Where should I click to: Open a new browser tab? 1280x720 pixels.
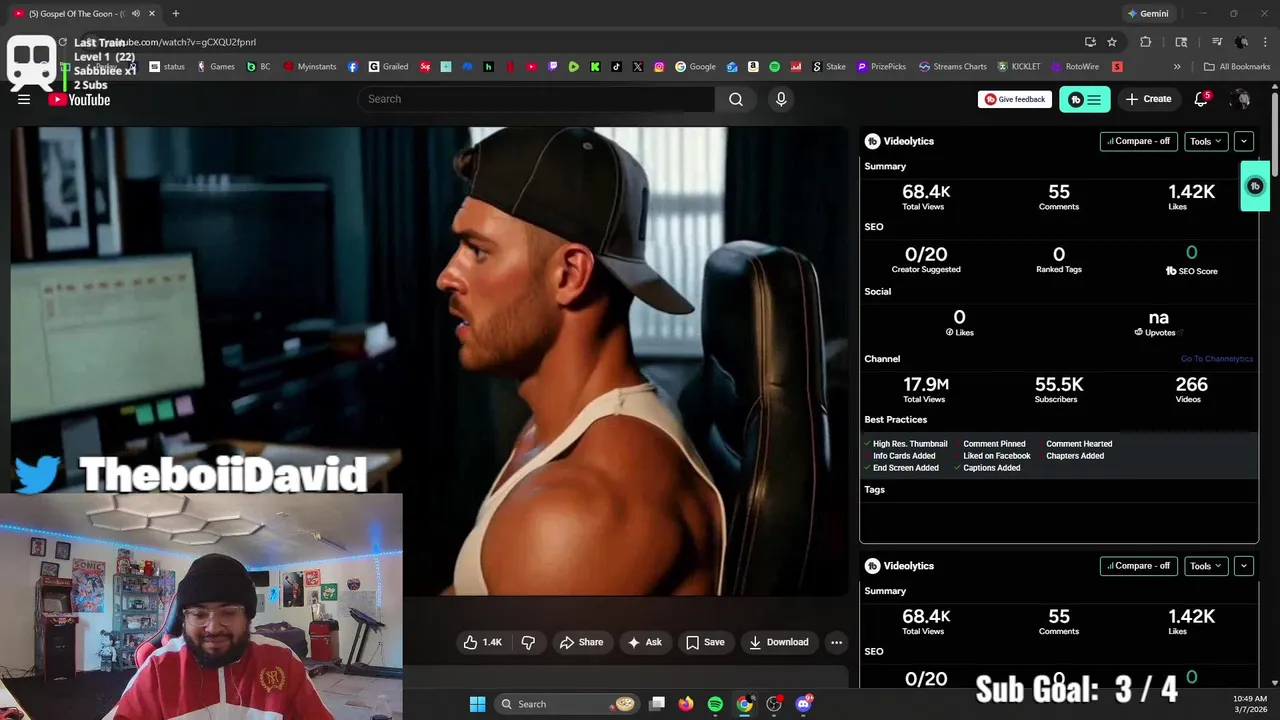[x=175, y=13]
